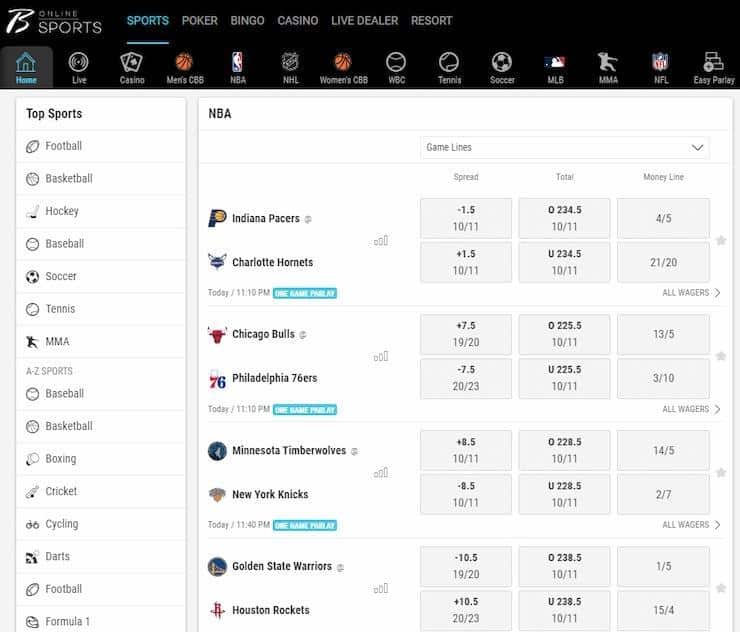The height and width of the screenshot is (632, 740).
Task: Open Soccer in Top Sports list
Action: [x=101, y=277]
